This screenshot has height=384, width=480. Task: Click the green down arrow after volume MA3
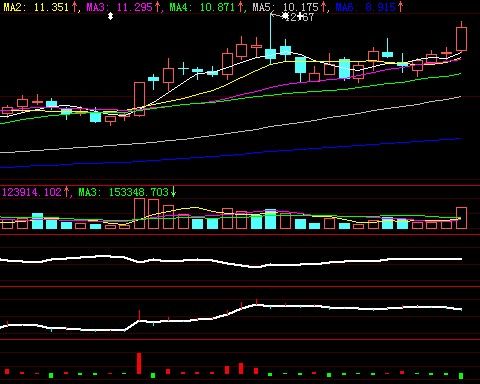click(x=173, y=192)
